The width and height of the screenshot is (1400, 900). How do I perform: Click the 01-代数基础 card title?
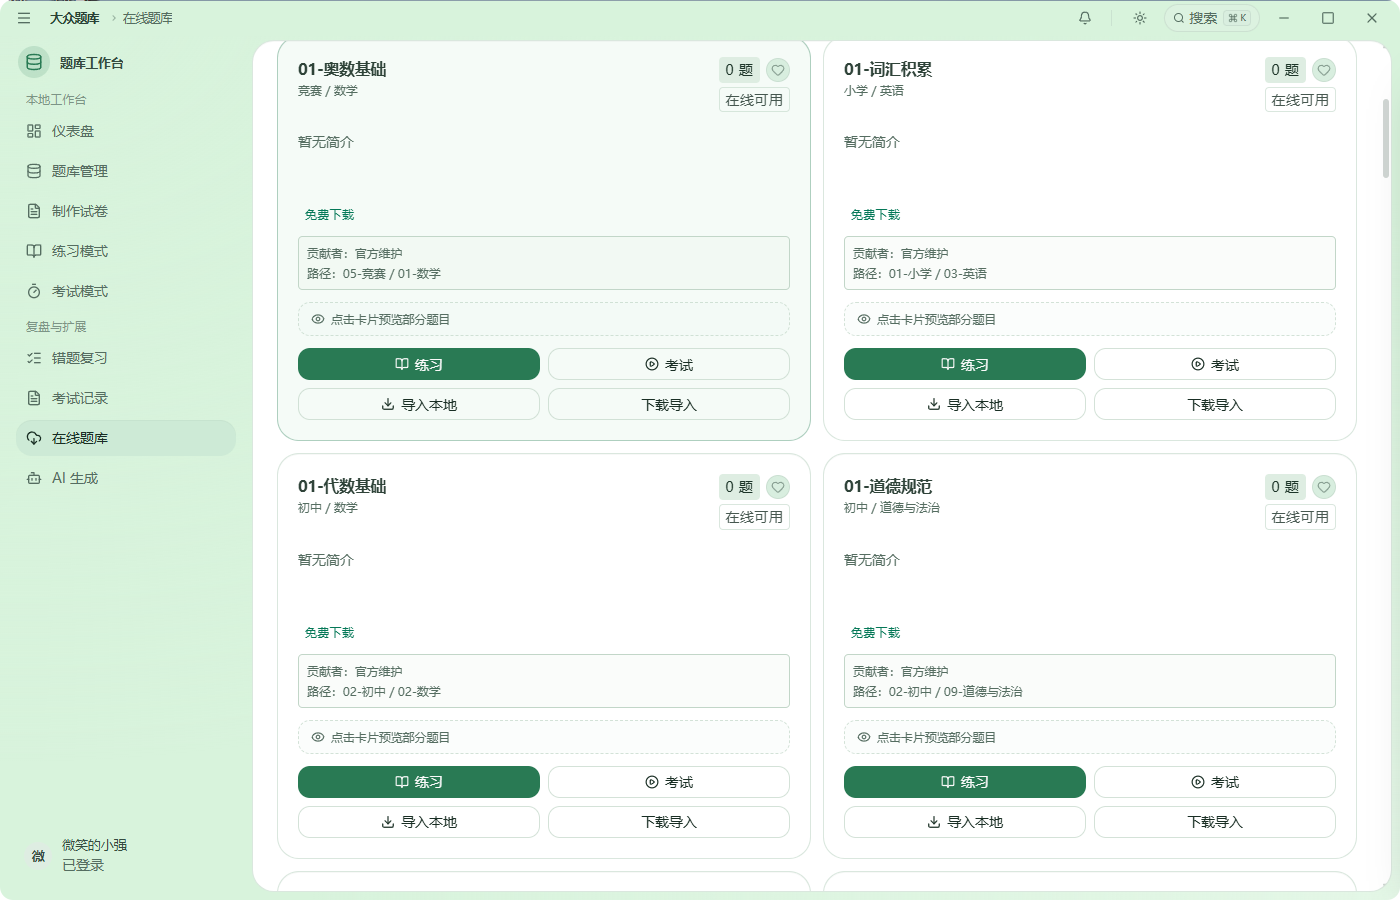(x=342, y=486)
